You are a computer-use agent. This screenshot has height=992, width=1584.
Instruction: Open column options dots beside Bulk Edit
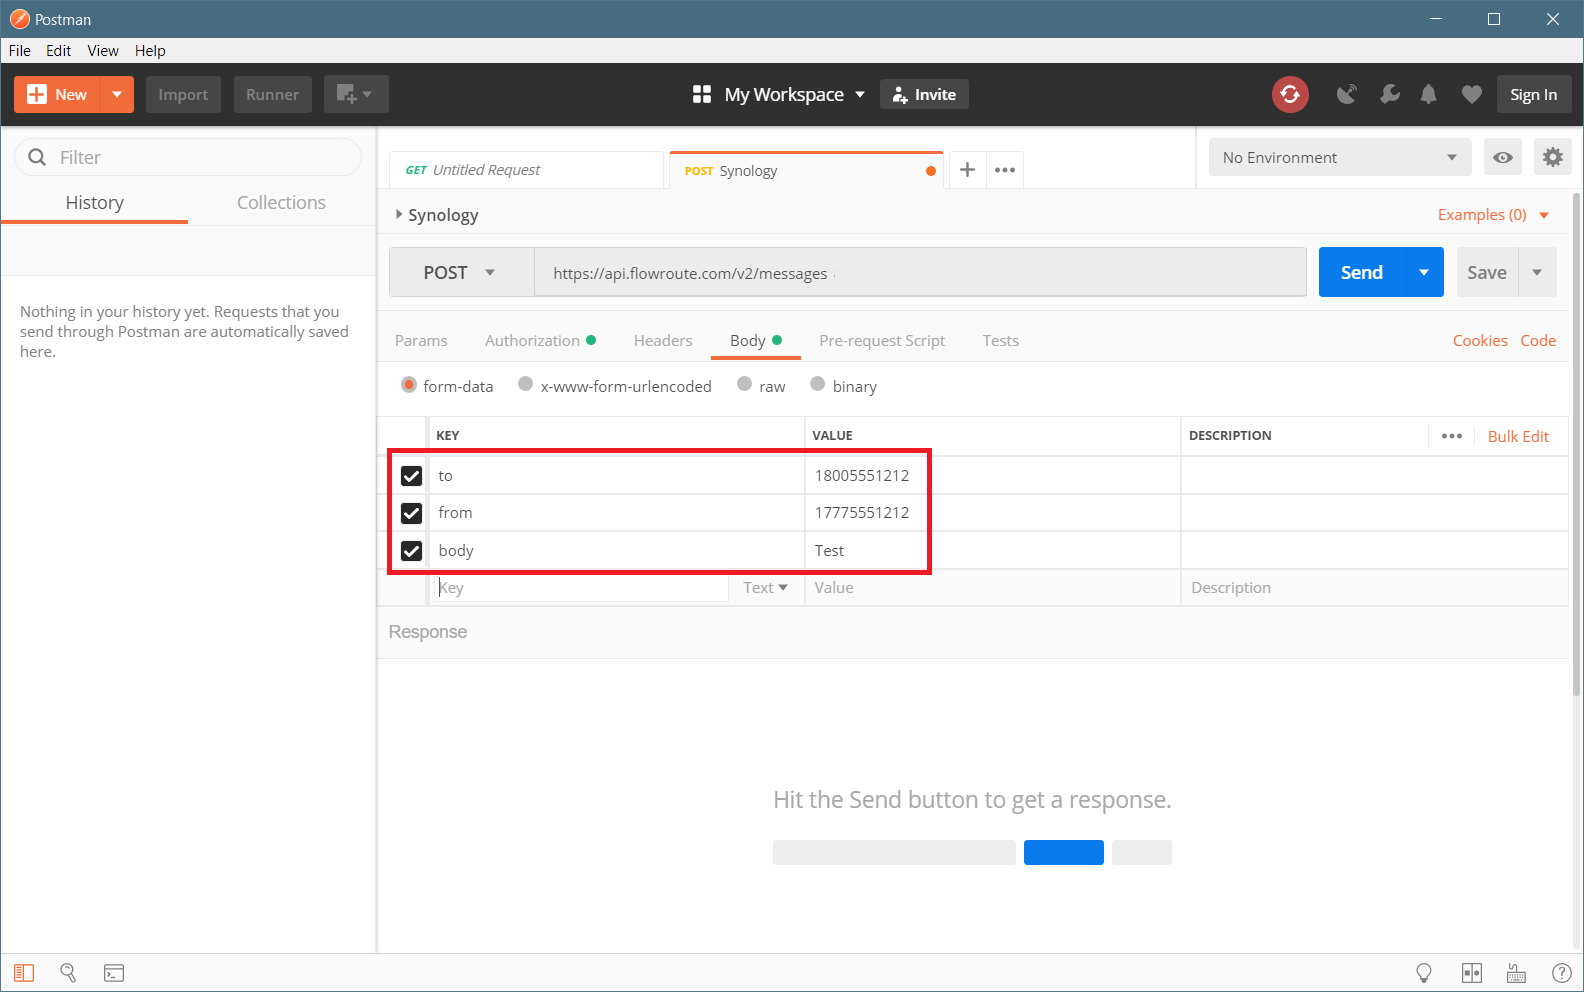pos(1452,436)
